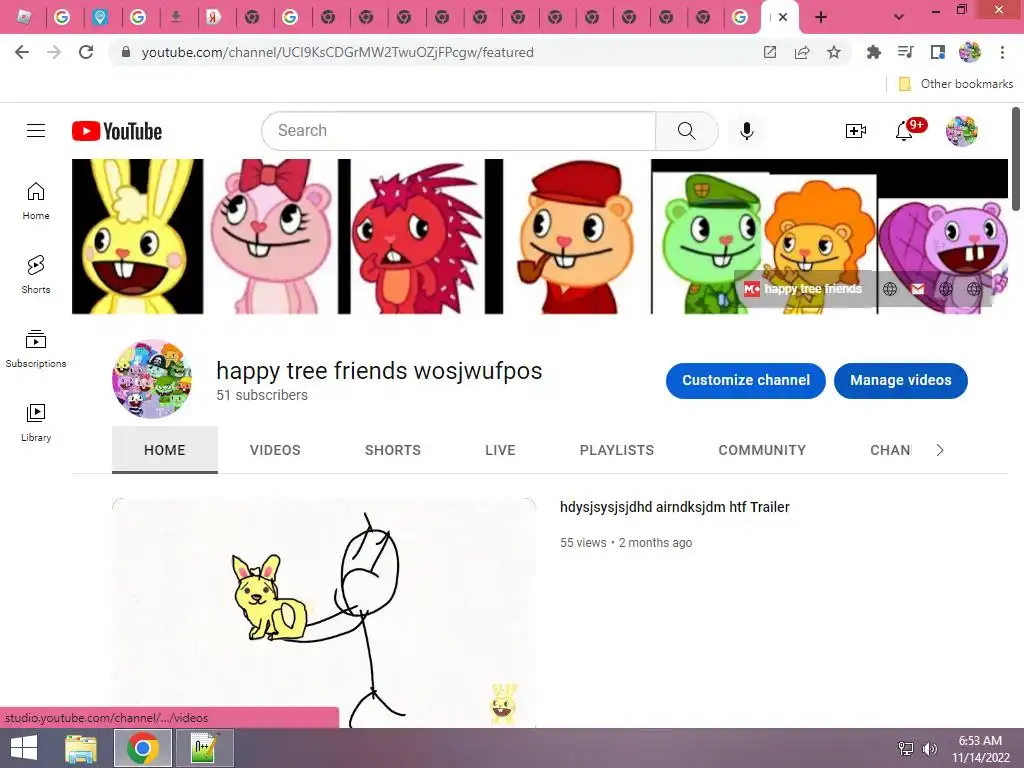Click the YouTube logo
The image size is (1024, 768).
point(117,131)
